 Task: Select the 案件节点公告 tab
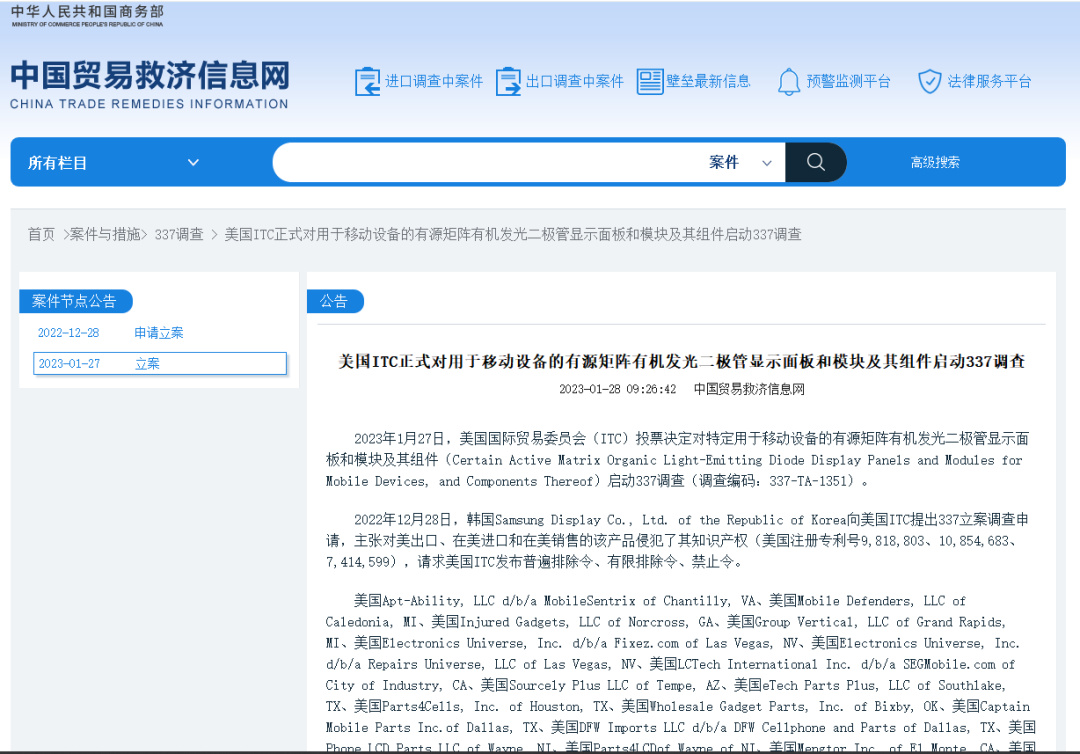tap(75, 301)
